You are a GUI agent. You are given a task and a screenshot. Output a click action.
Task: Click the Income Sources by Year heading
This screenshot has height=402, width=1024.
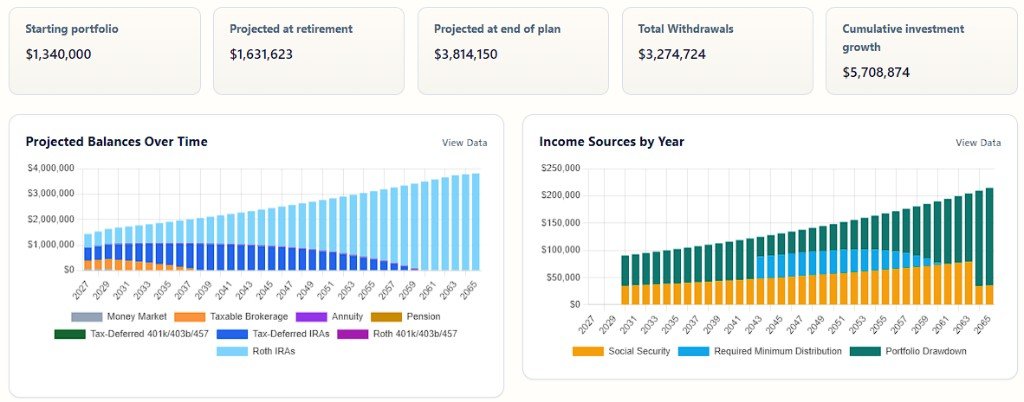612,142
